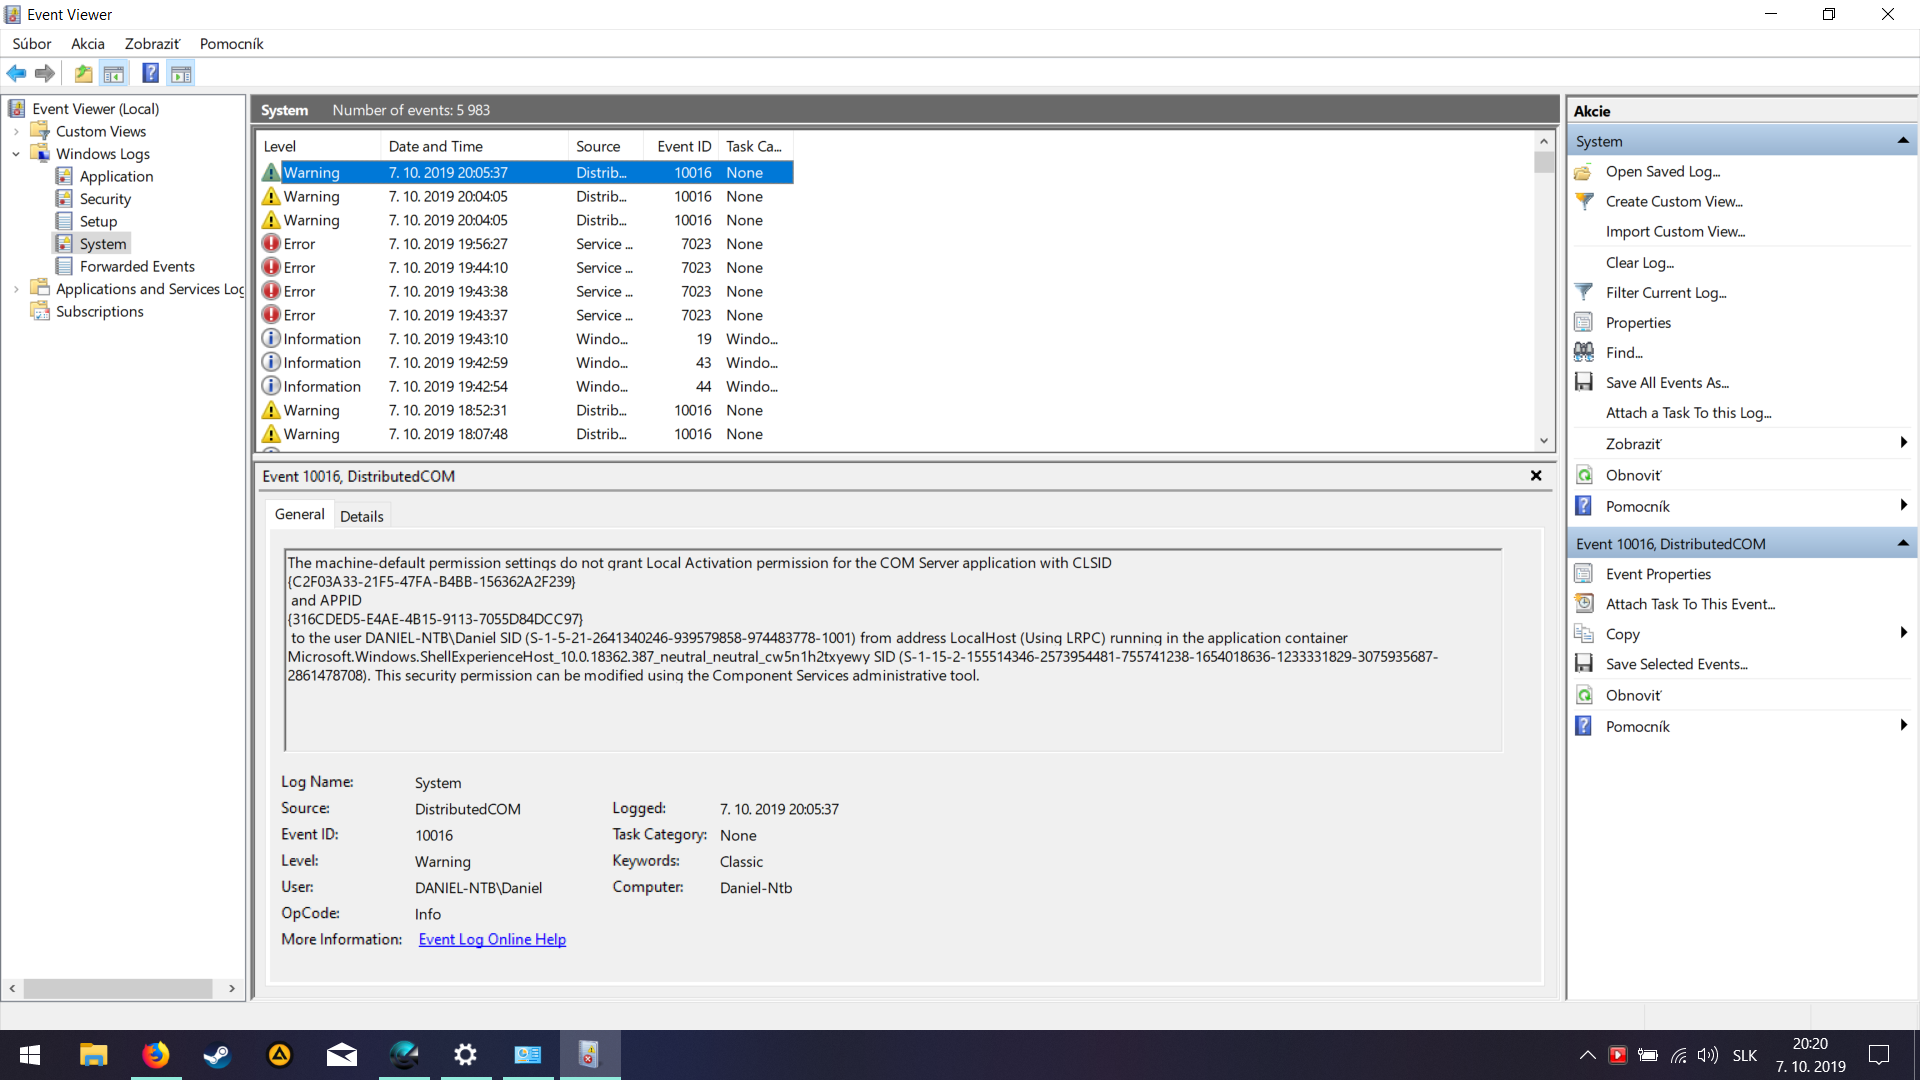Click the Find binoculars icon
Screen dimensions: 1920x1080
click(x=1584, y=352)
